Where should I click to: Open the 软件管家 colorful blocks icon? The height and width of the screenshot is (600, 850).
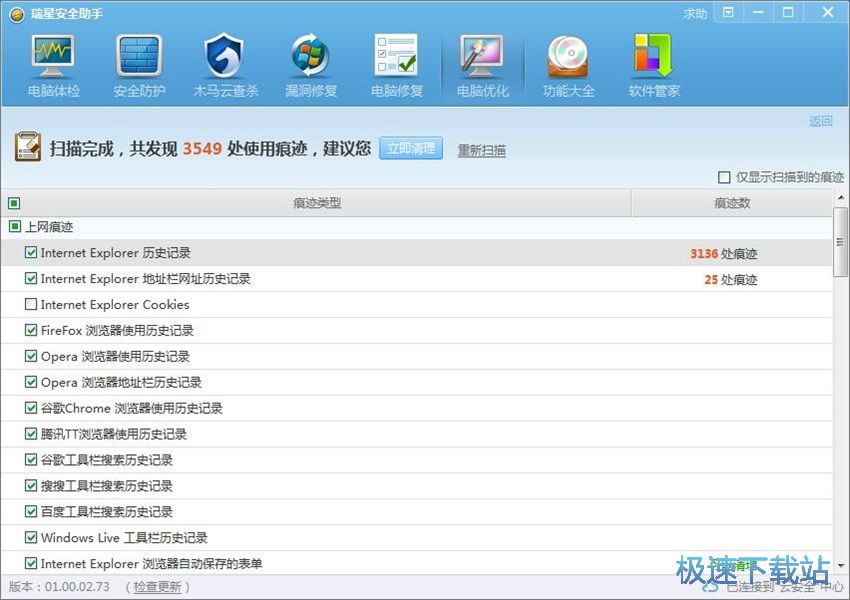[x=654, y=55]
